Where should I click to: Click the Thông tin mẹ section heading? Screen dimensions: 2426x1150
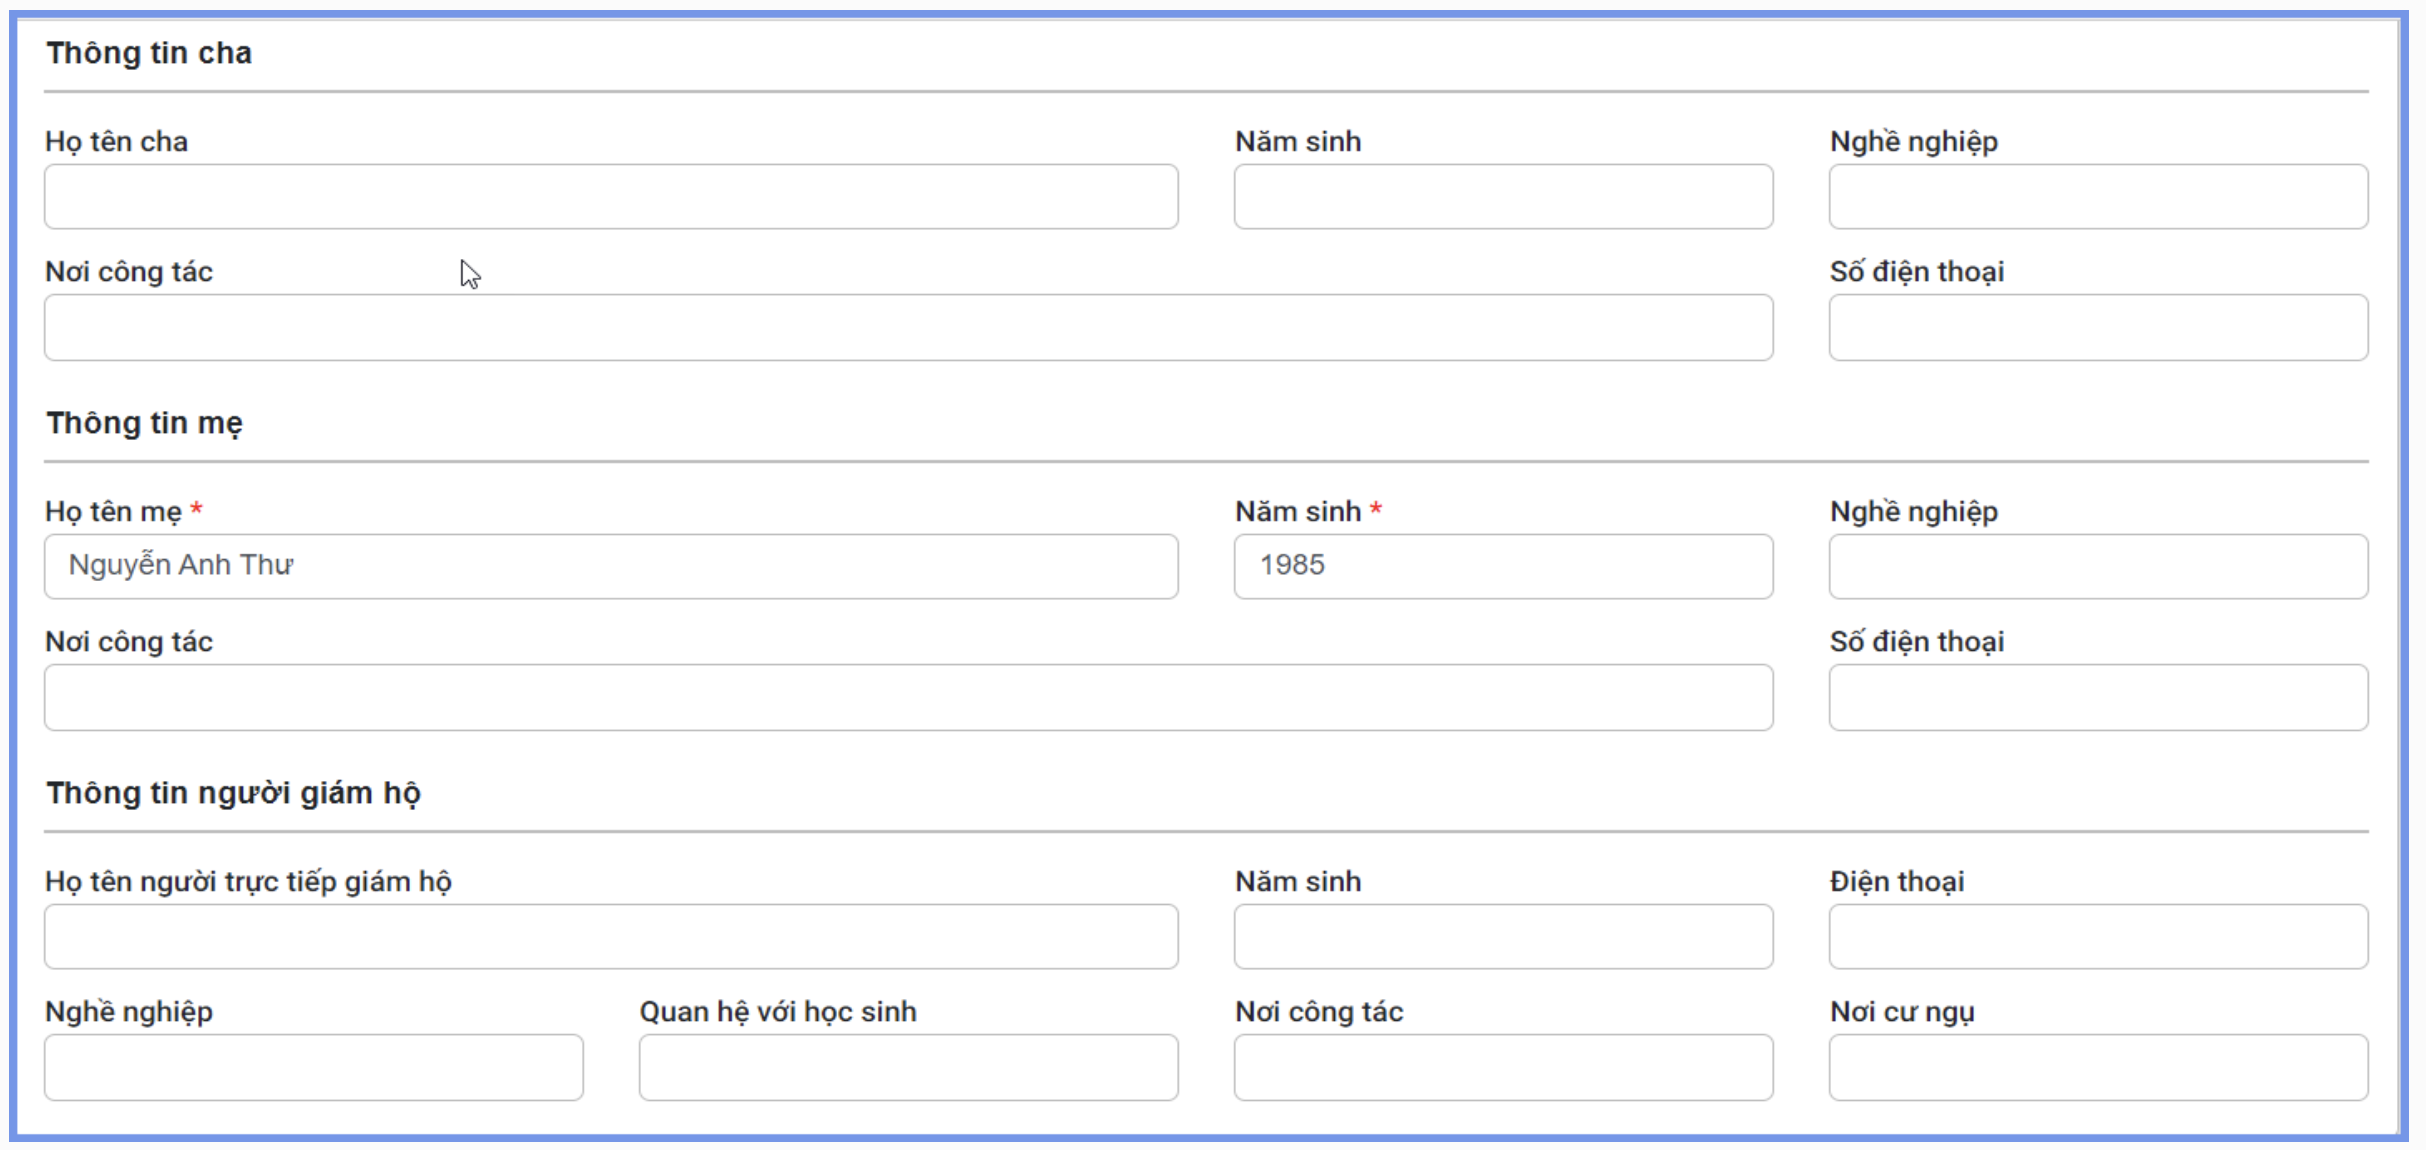point(144,423)
